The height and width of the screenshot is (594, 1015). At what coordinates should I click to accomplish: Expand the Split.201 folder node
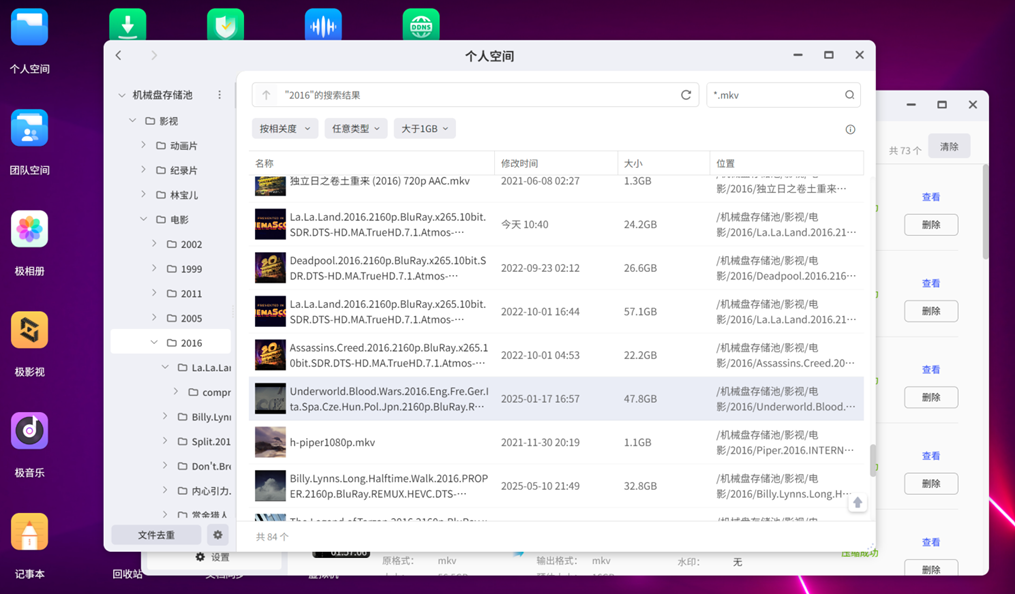pos(165,441)
